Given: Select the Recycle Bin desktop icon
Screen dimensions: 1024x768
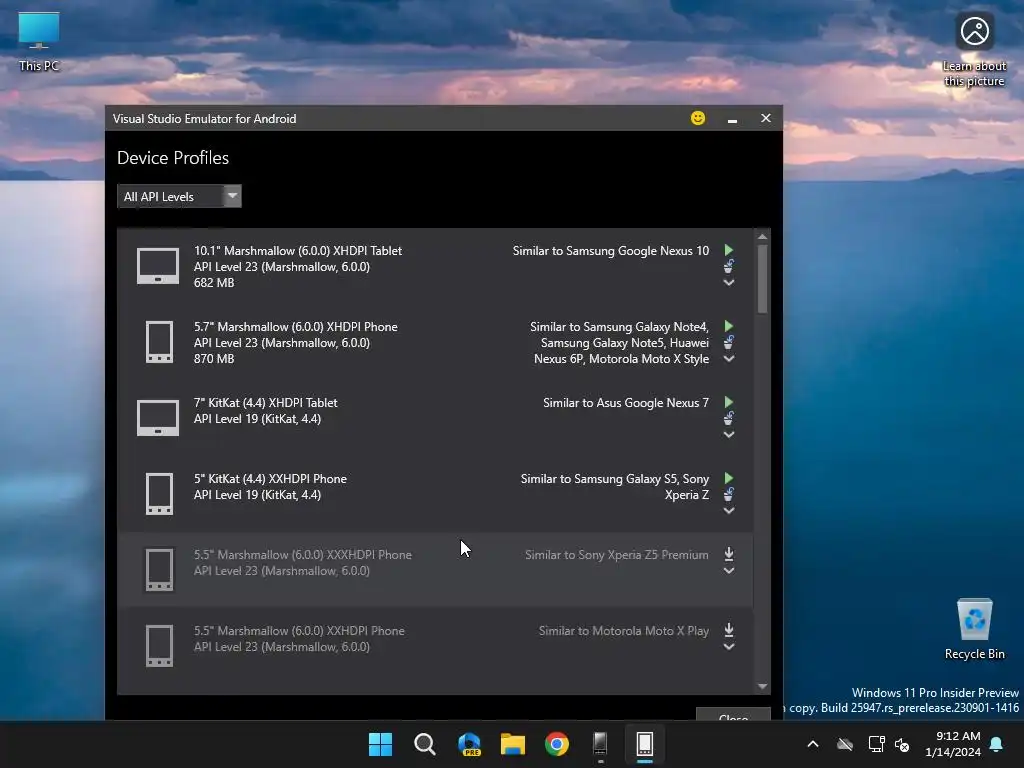Looking at the screenshot, I should point(974,630).
